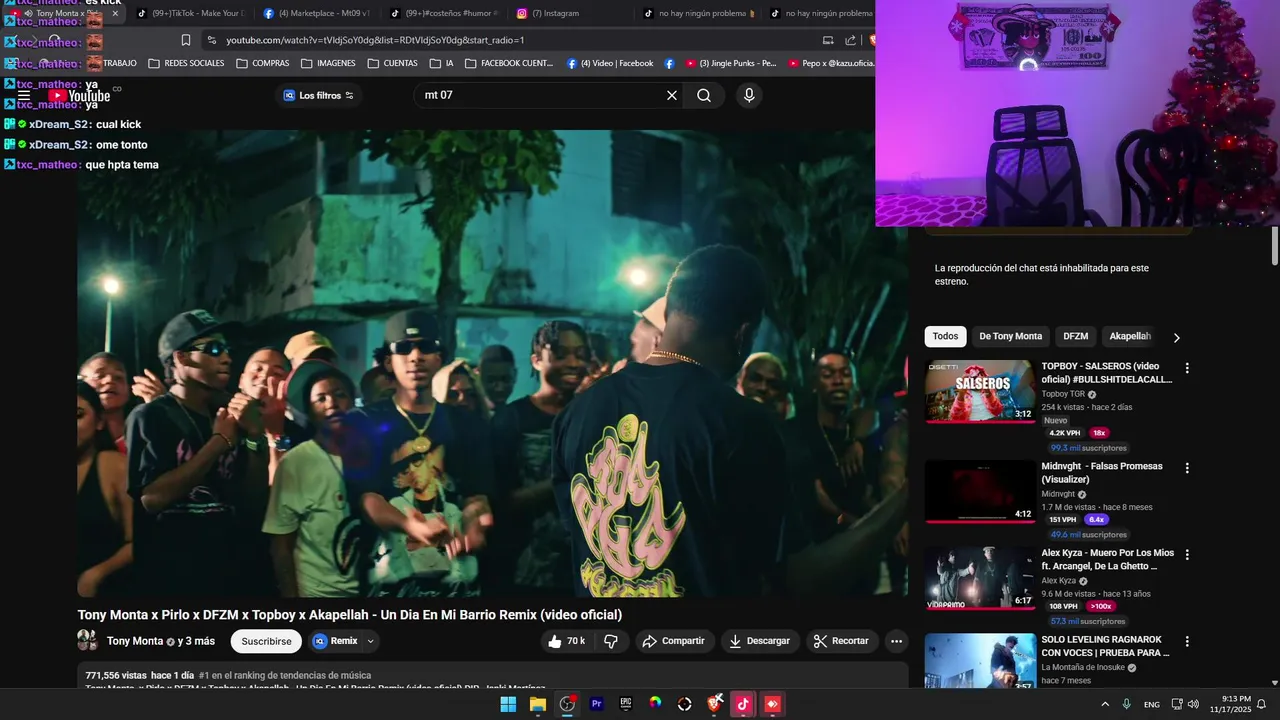Viewport: 1280px width, 720px height.
Task: Click the Recortar clip button
Action: coord(840,641)
